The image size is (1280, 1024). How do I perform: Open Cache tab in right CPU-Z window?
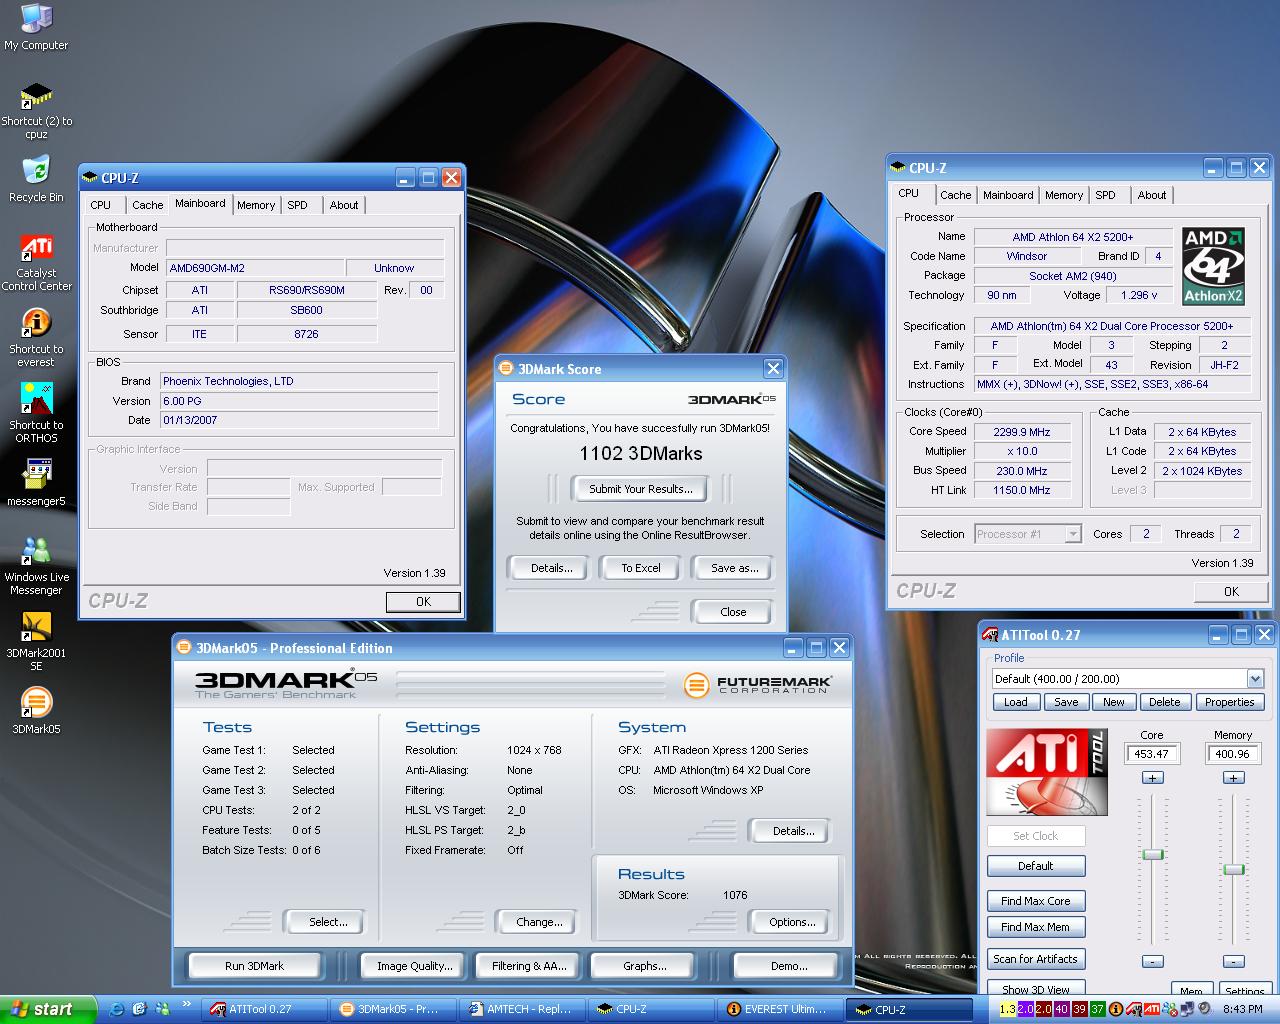tap(955, 195)
